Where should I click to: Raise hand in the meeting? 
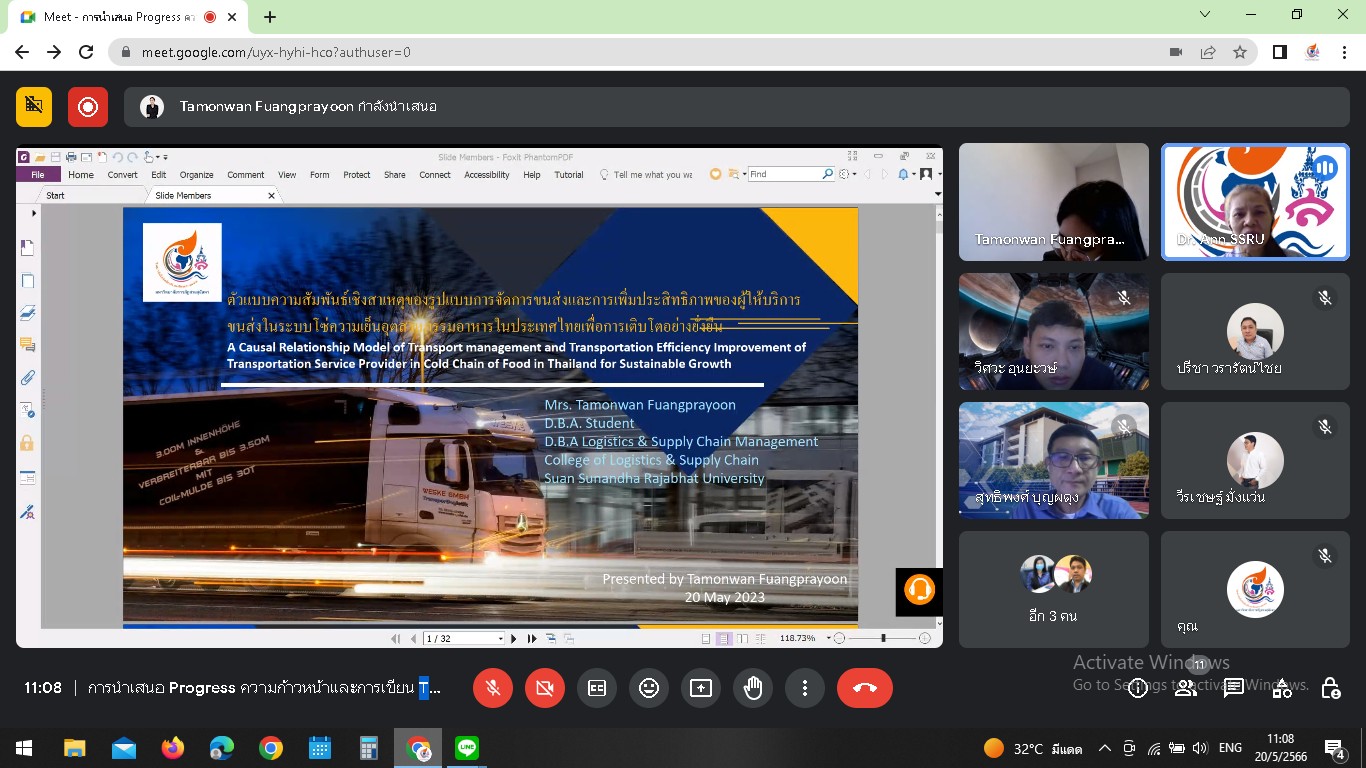[x=753, y=688]
